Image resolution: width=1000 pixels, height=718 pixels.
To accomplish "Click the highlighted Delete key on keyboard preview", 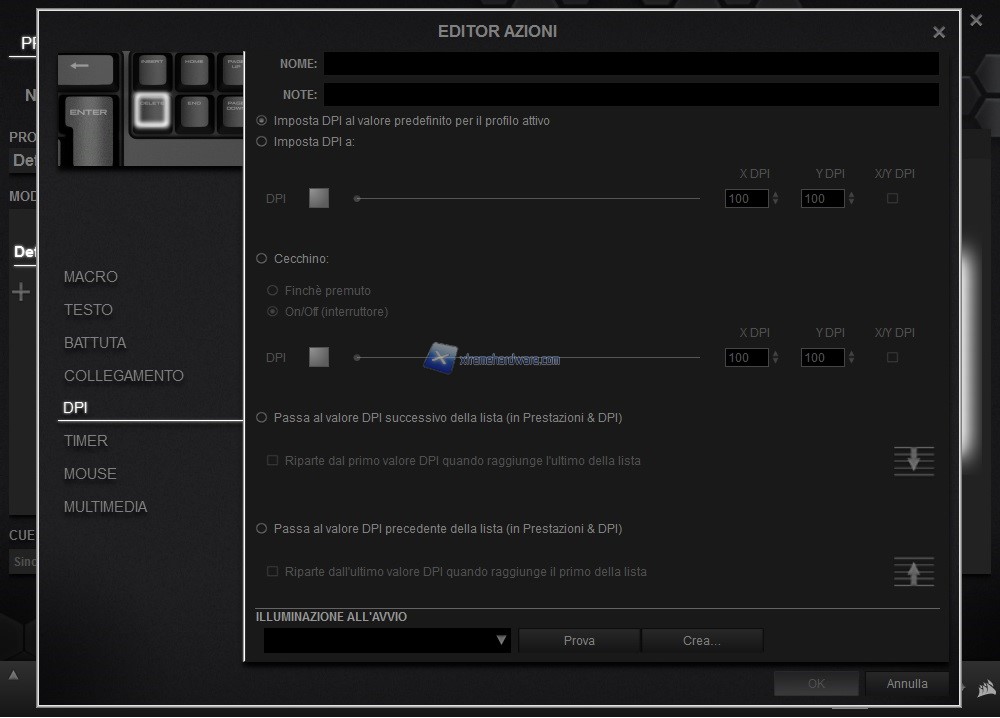I will coord(151,110).
